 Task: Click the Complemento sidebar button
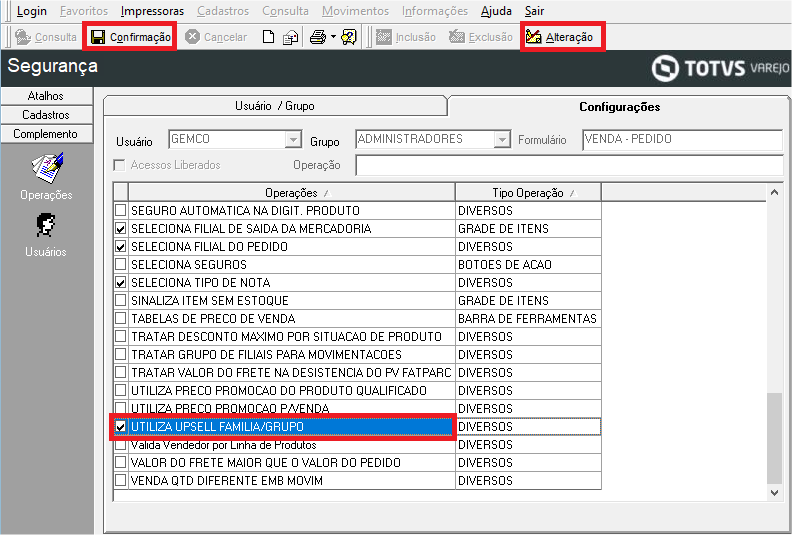(46, 134)
